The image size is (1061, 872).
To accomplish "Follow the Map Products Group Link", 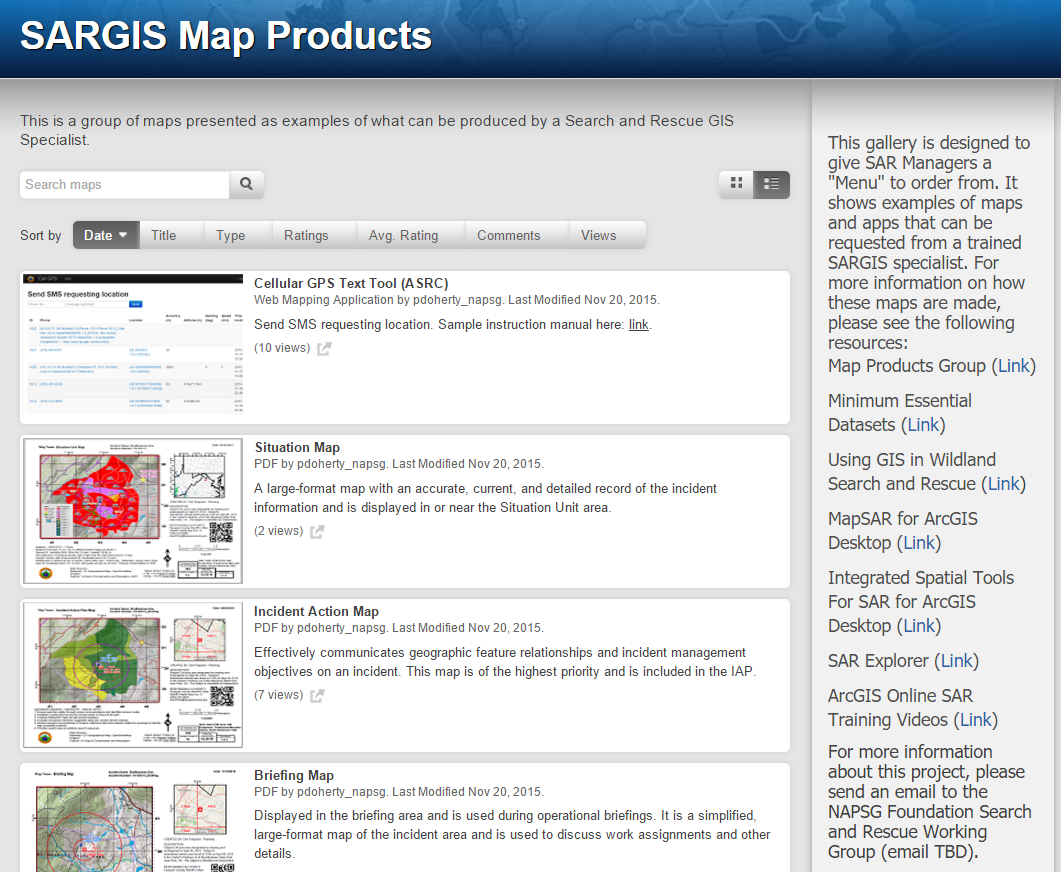I will pos(1014,366).
